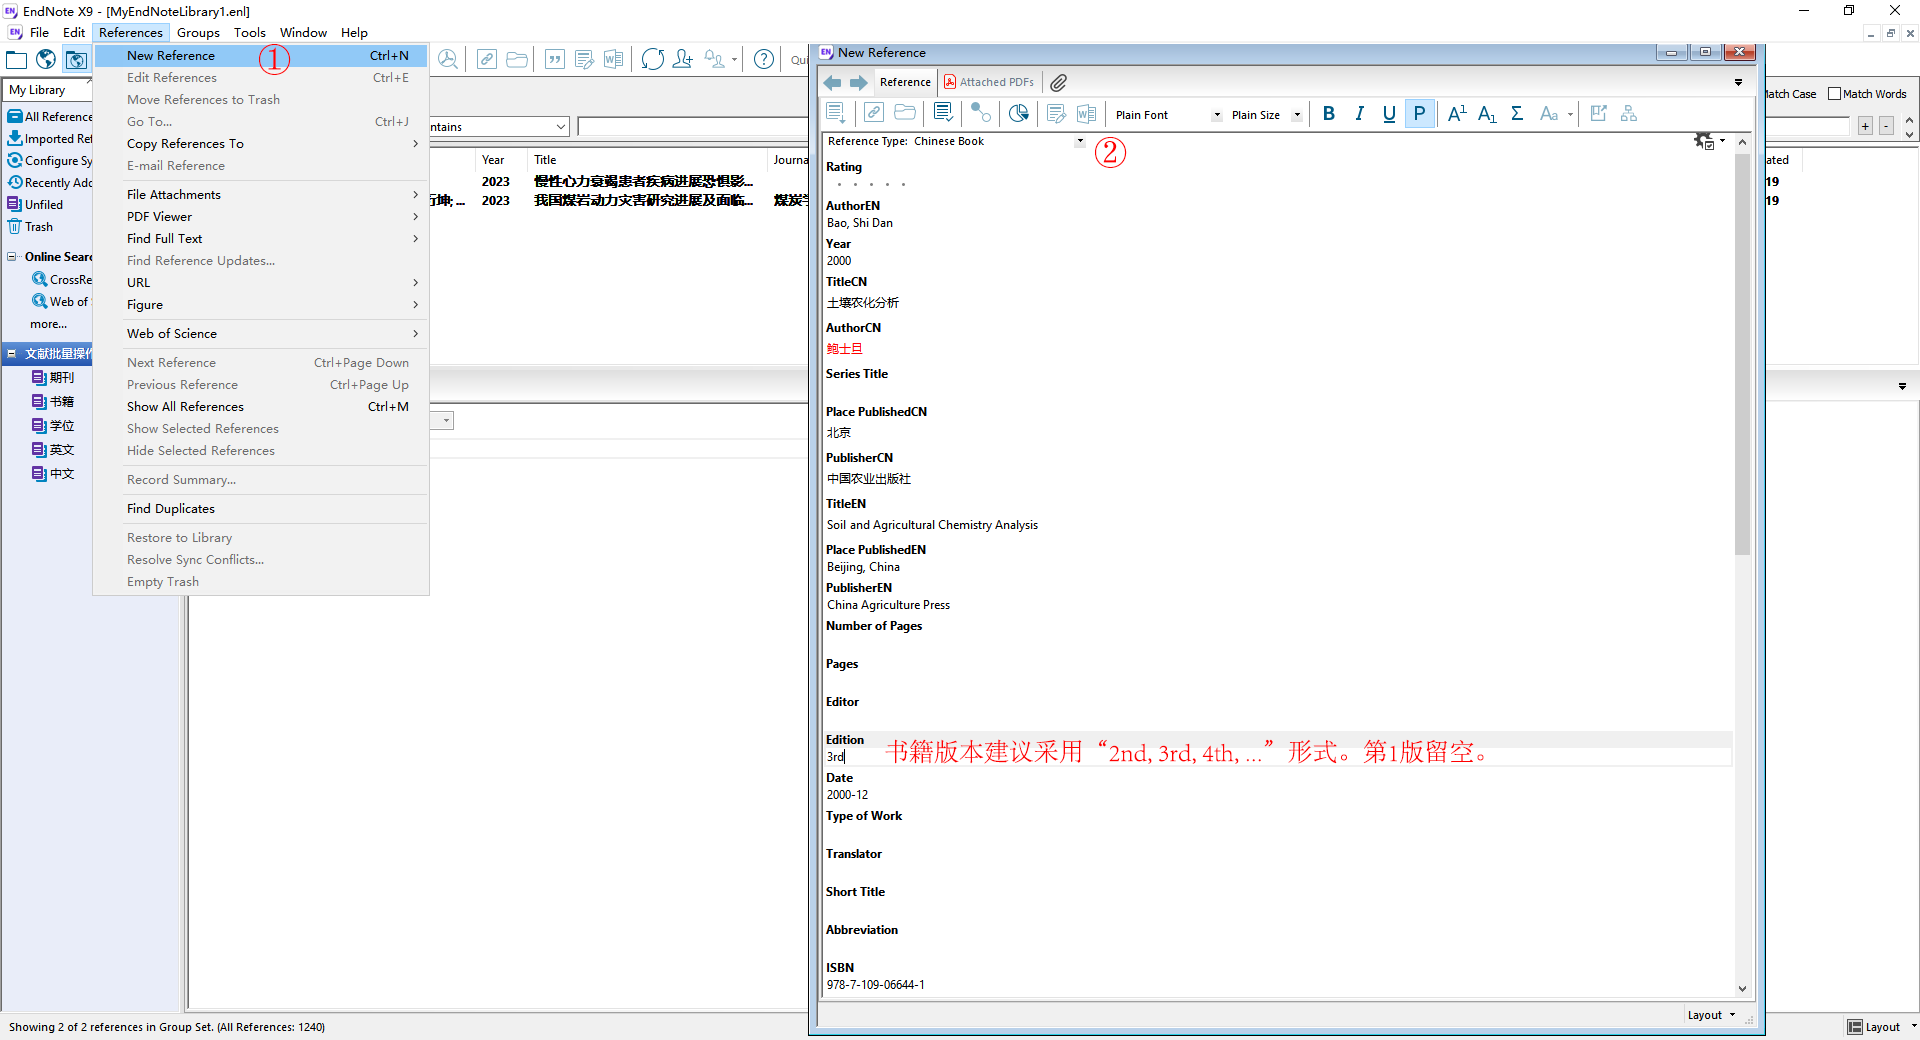Open Tools menu

250,32
